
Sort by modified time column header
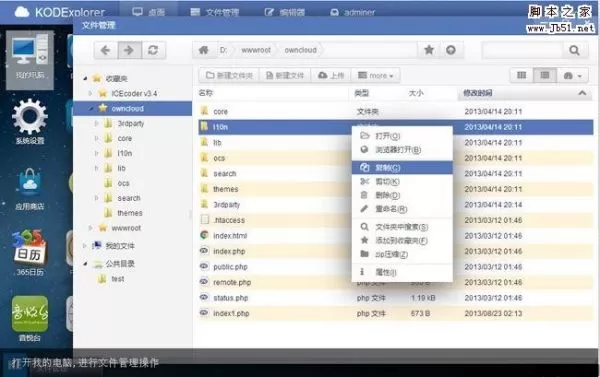525,93
